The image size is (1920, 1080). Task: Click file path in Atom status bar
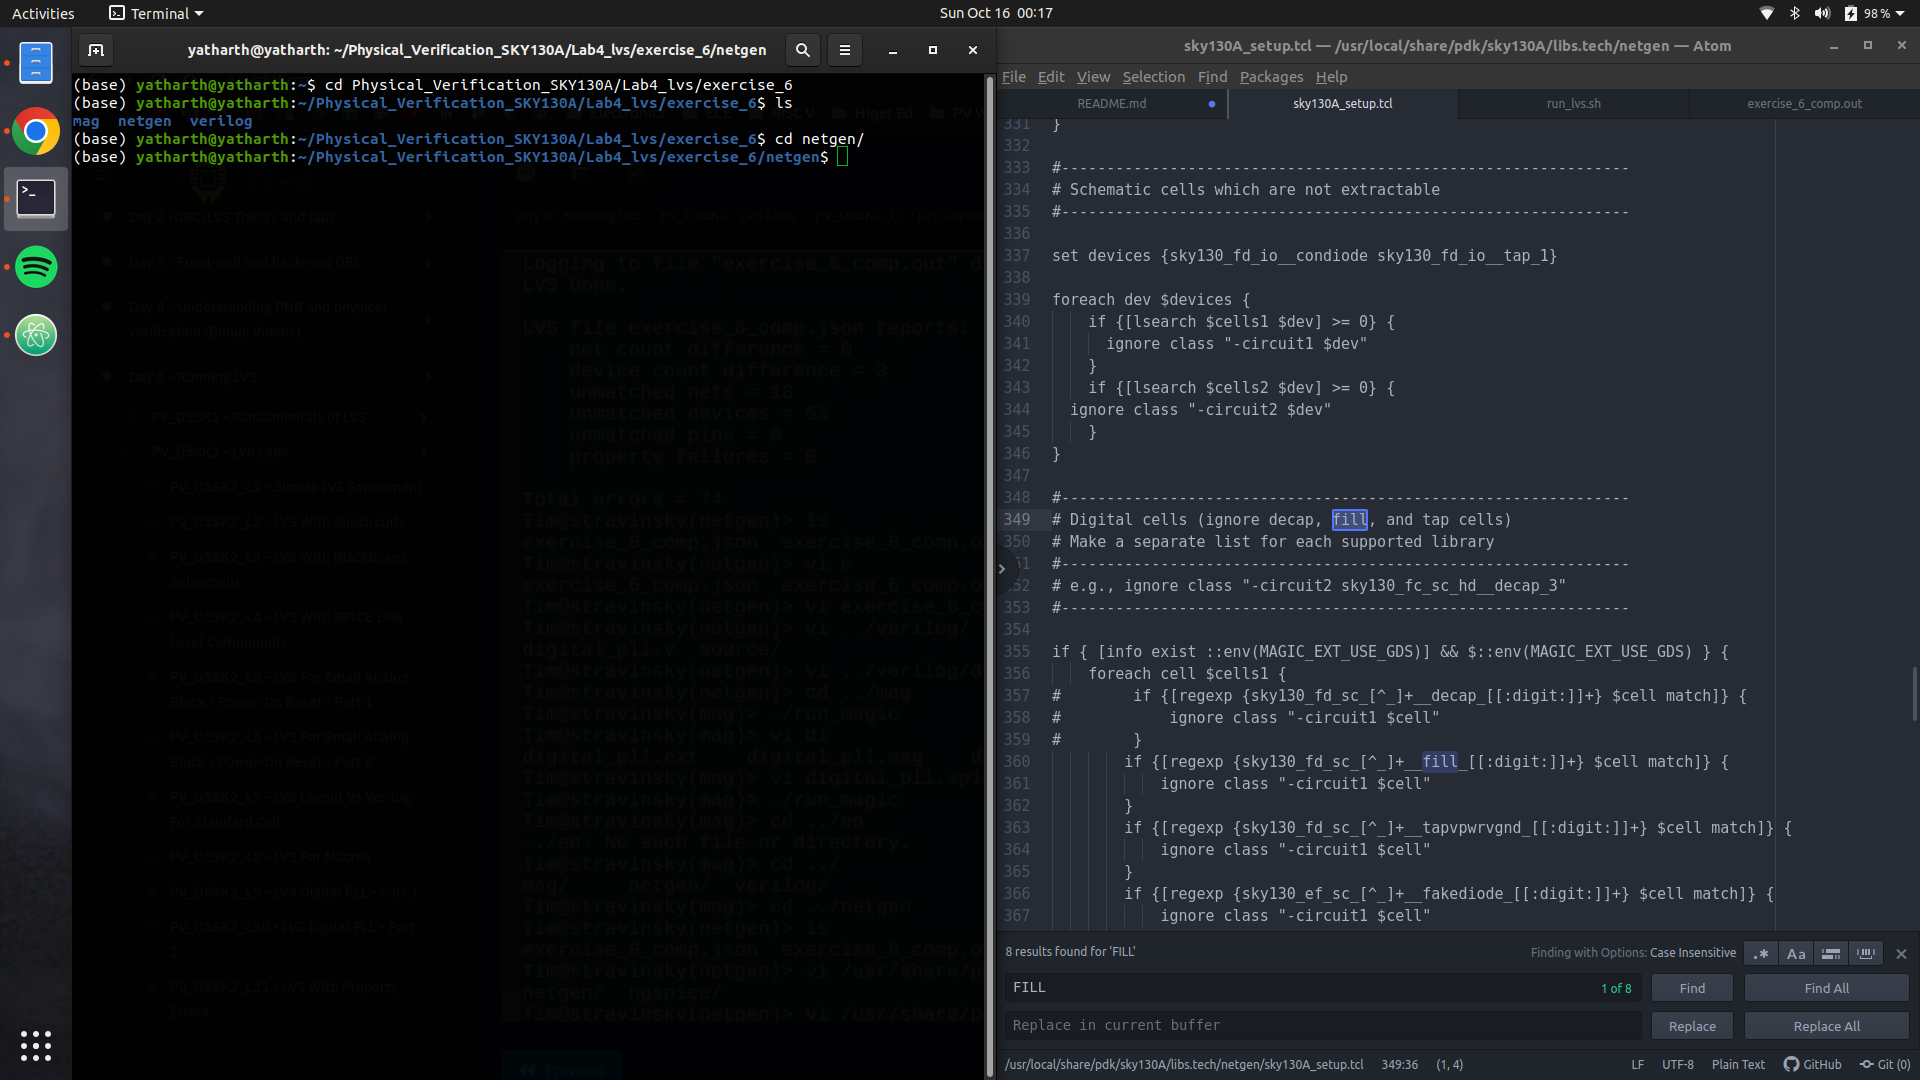click(x=1184, y=1065)
